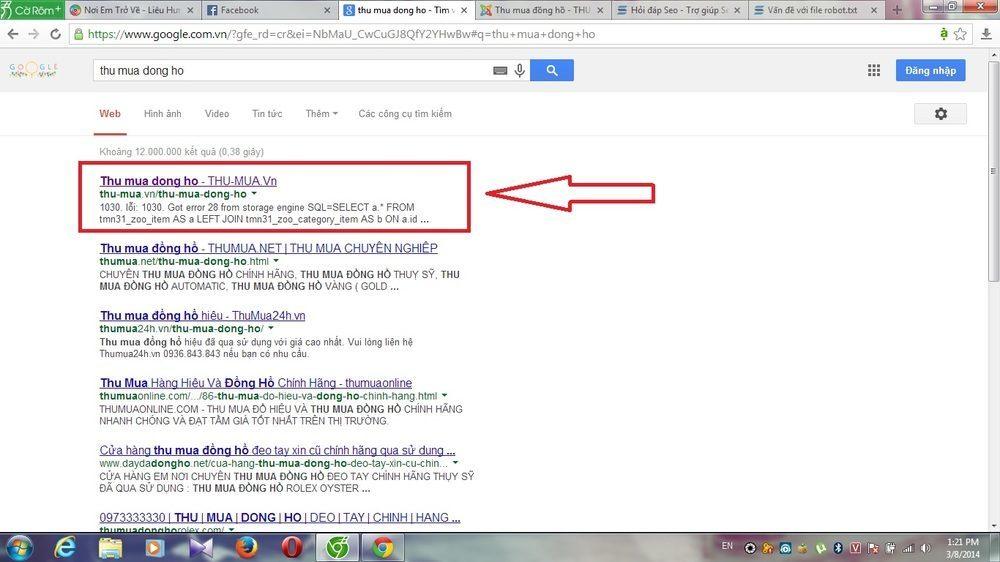Click the Cờ Rôm+ browser logo button
Screen dimensions: 1000x562
32,10
